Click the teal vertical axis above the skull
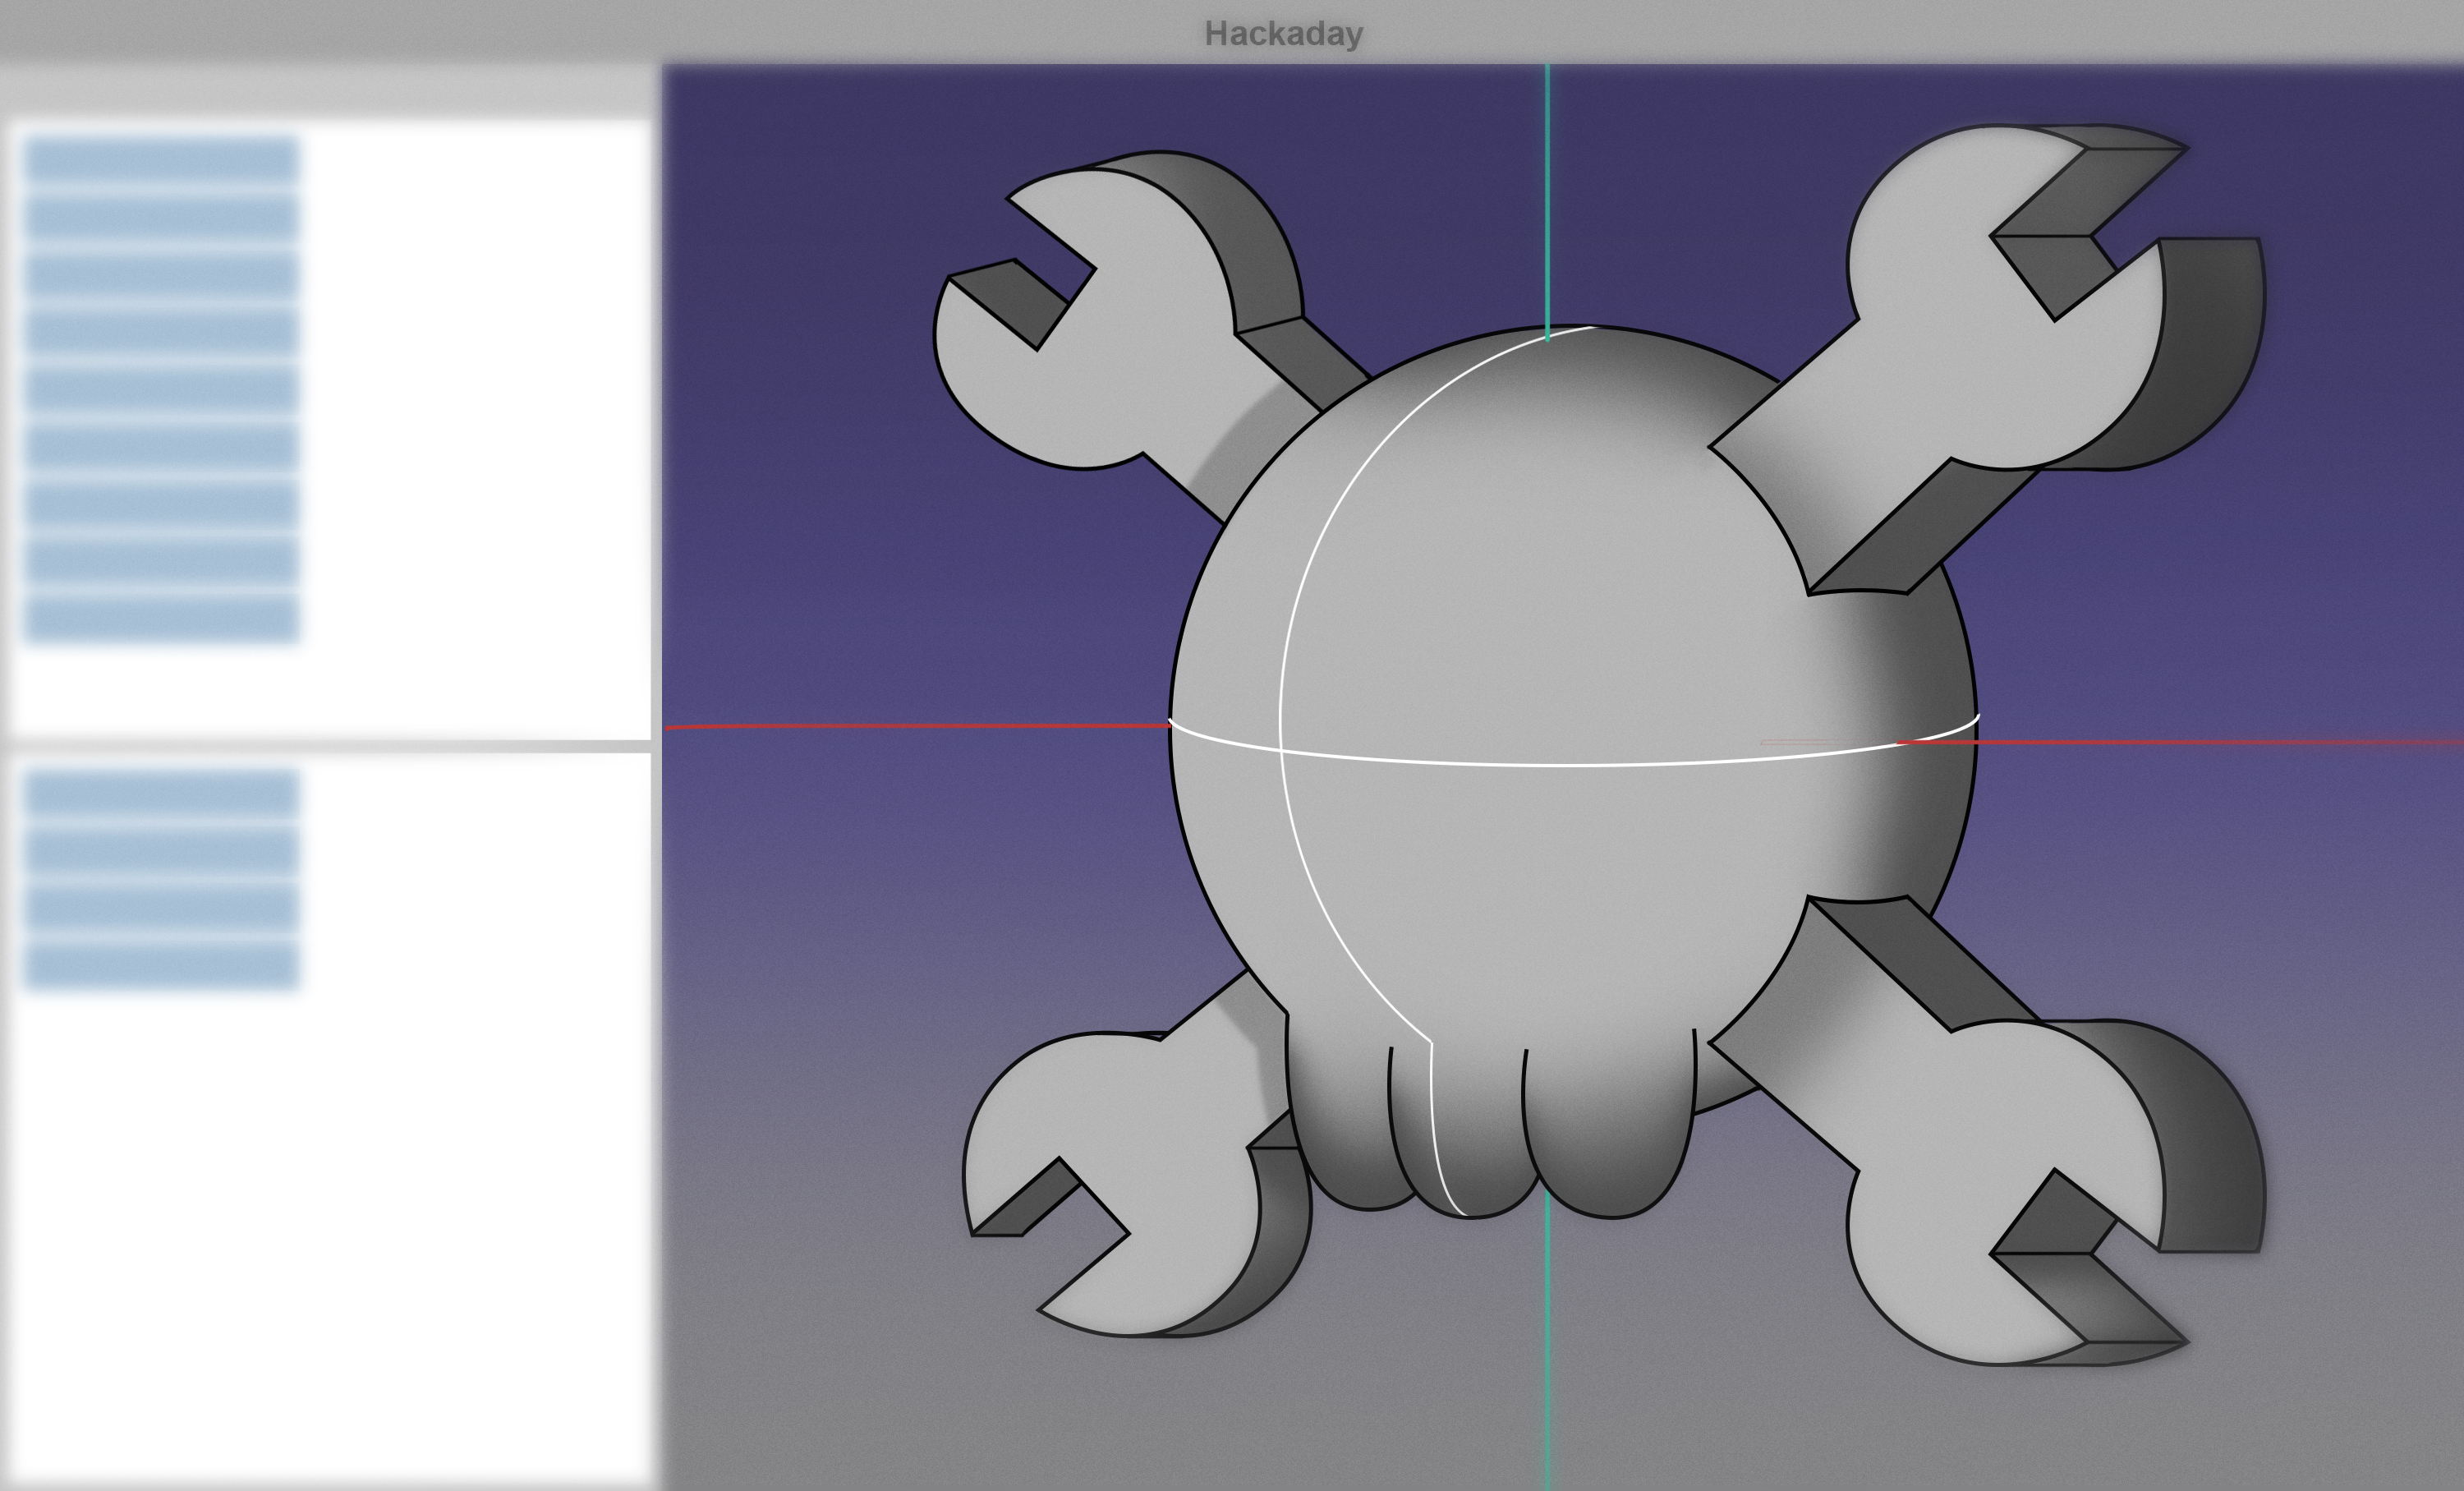This screenshot has width=2464, height=1491. (1547, 200)
